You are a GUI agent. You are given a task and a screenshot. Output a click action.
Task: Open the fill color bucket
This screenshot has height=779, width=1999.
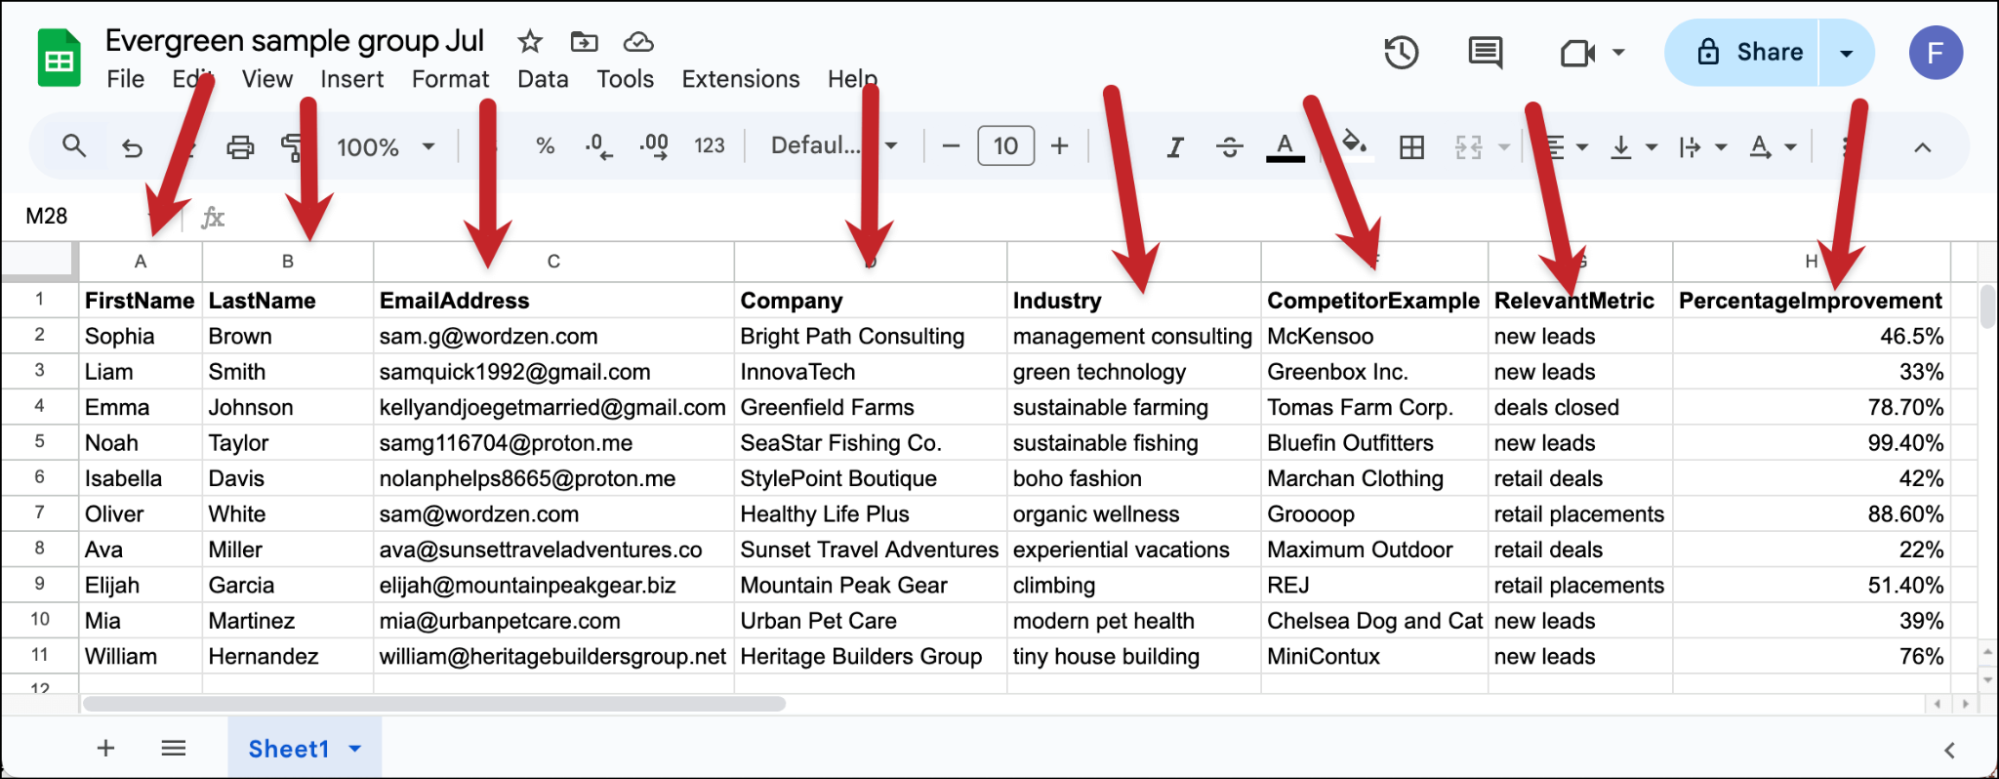[1355, 145]
